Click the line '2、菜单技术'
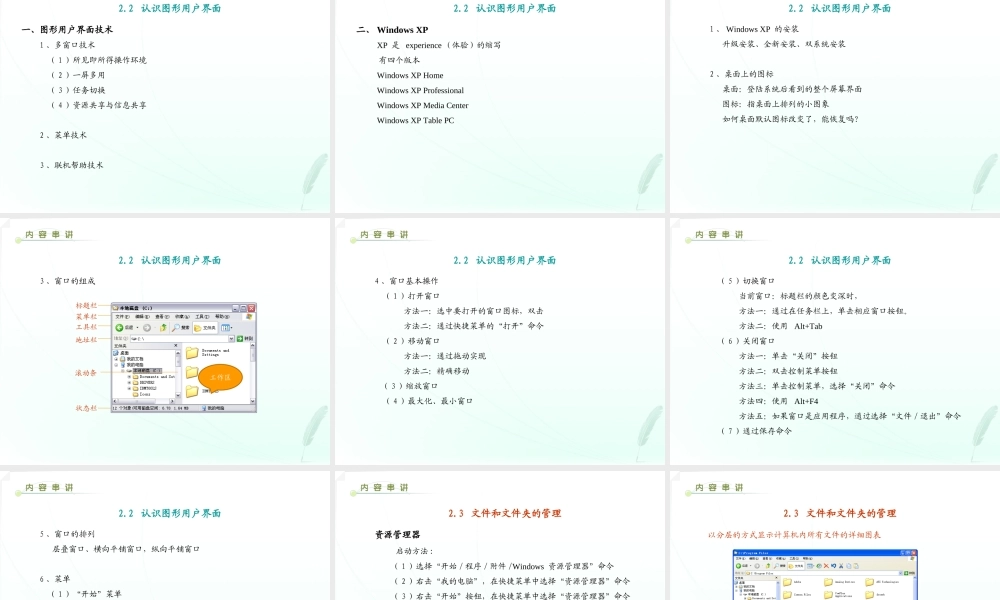Viewport: 1000px width, 600px height. (62, 135)
